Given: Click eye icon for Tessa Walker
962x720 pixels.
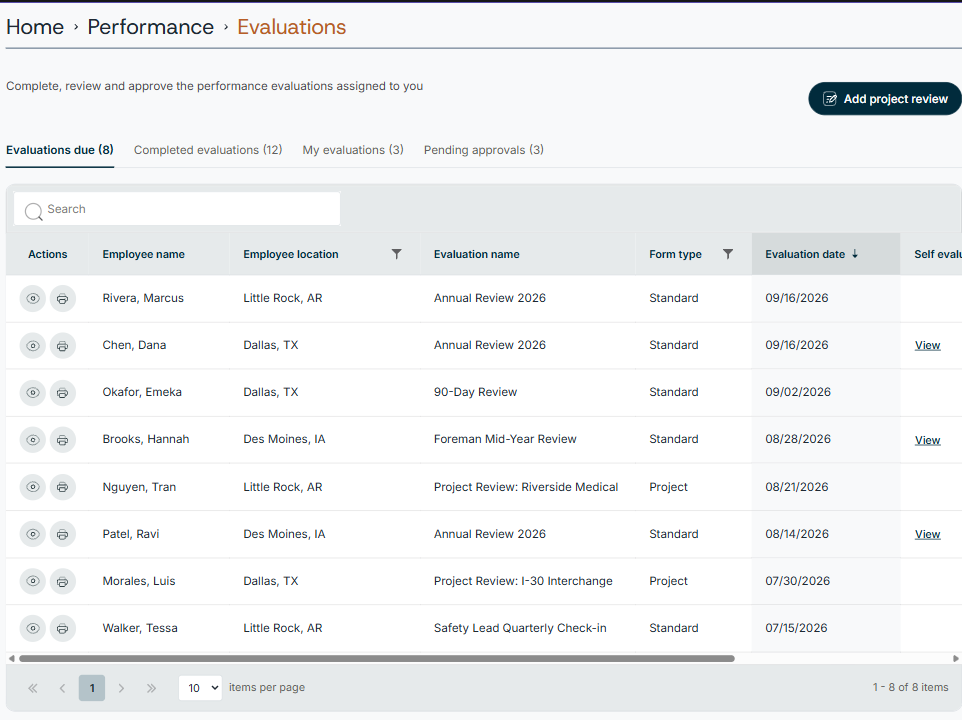Looking at the screenshot, I should [33, 629].
